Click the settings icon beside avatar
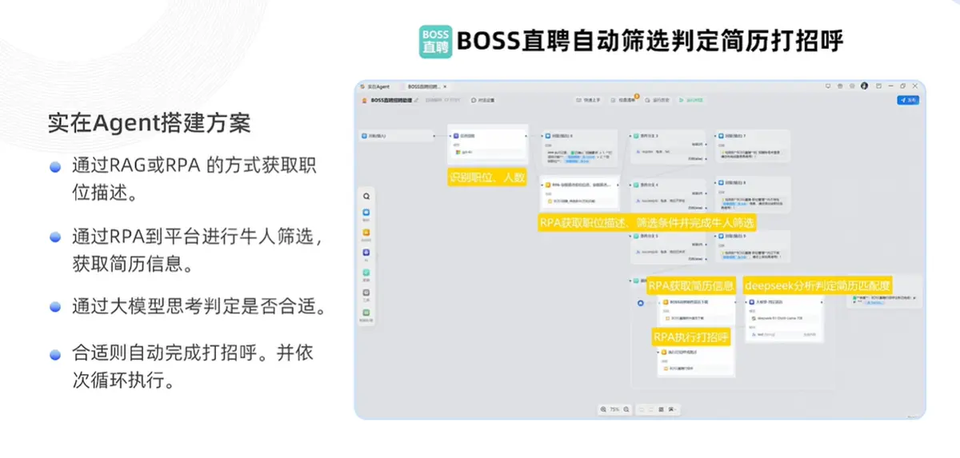960x458 pixels. [852, 86]
